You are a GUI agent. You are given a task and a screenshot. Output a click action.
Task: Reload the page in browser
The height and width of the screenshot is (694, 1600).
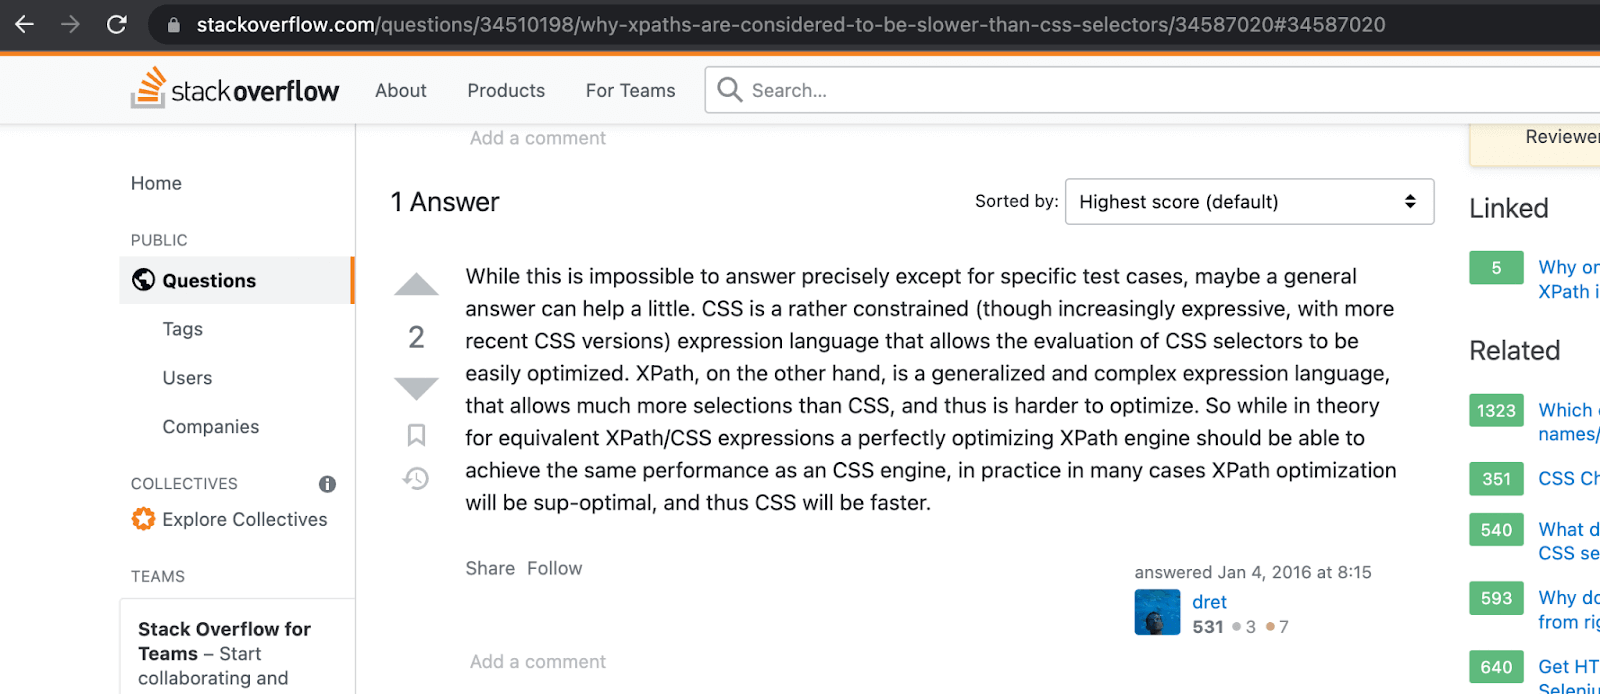(117, 24)
